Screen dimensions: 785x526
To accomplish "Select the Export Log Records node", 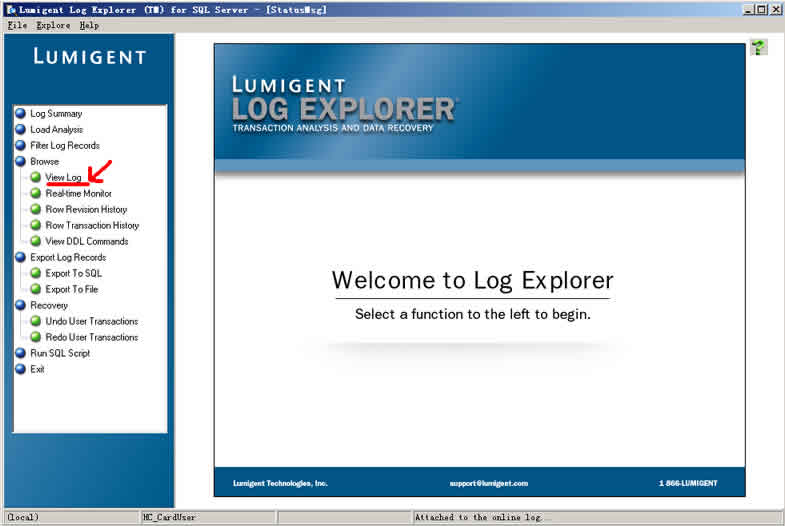I will tap(68, 257).
